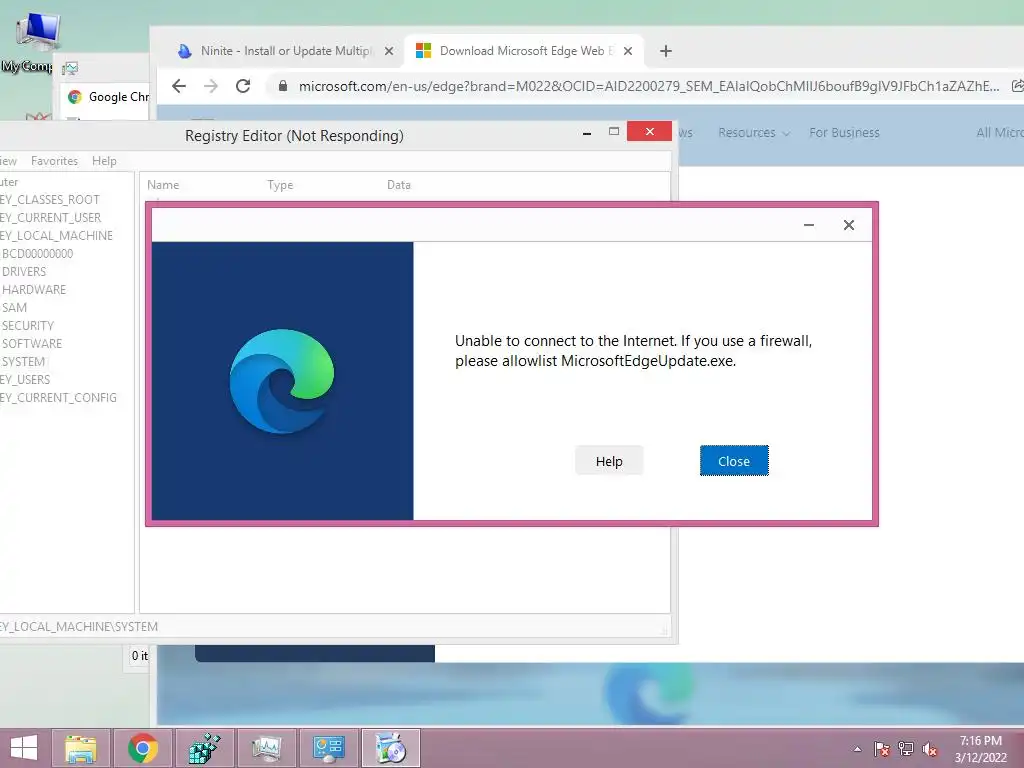Image resolution: width=1024 pixels, height=768 pixels.
Task: Close the Download Microsoft Edge tab
Action: coord(628,51)
